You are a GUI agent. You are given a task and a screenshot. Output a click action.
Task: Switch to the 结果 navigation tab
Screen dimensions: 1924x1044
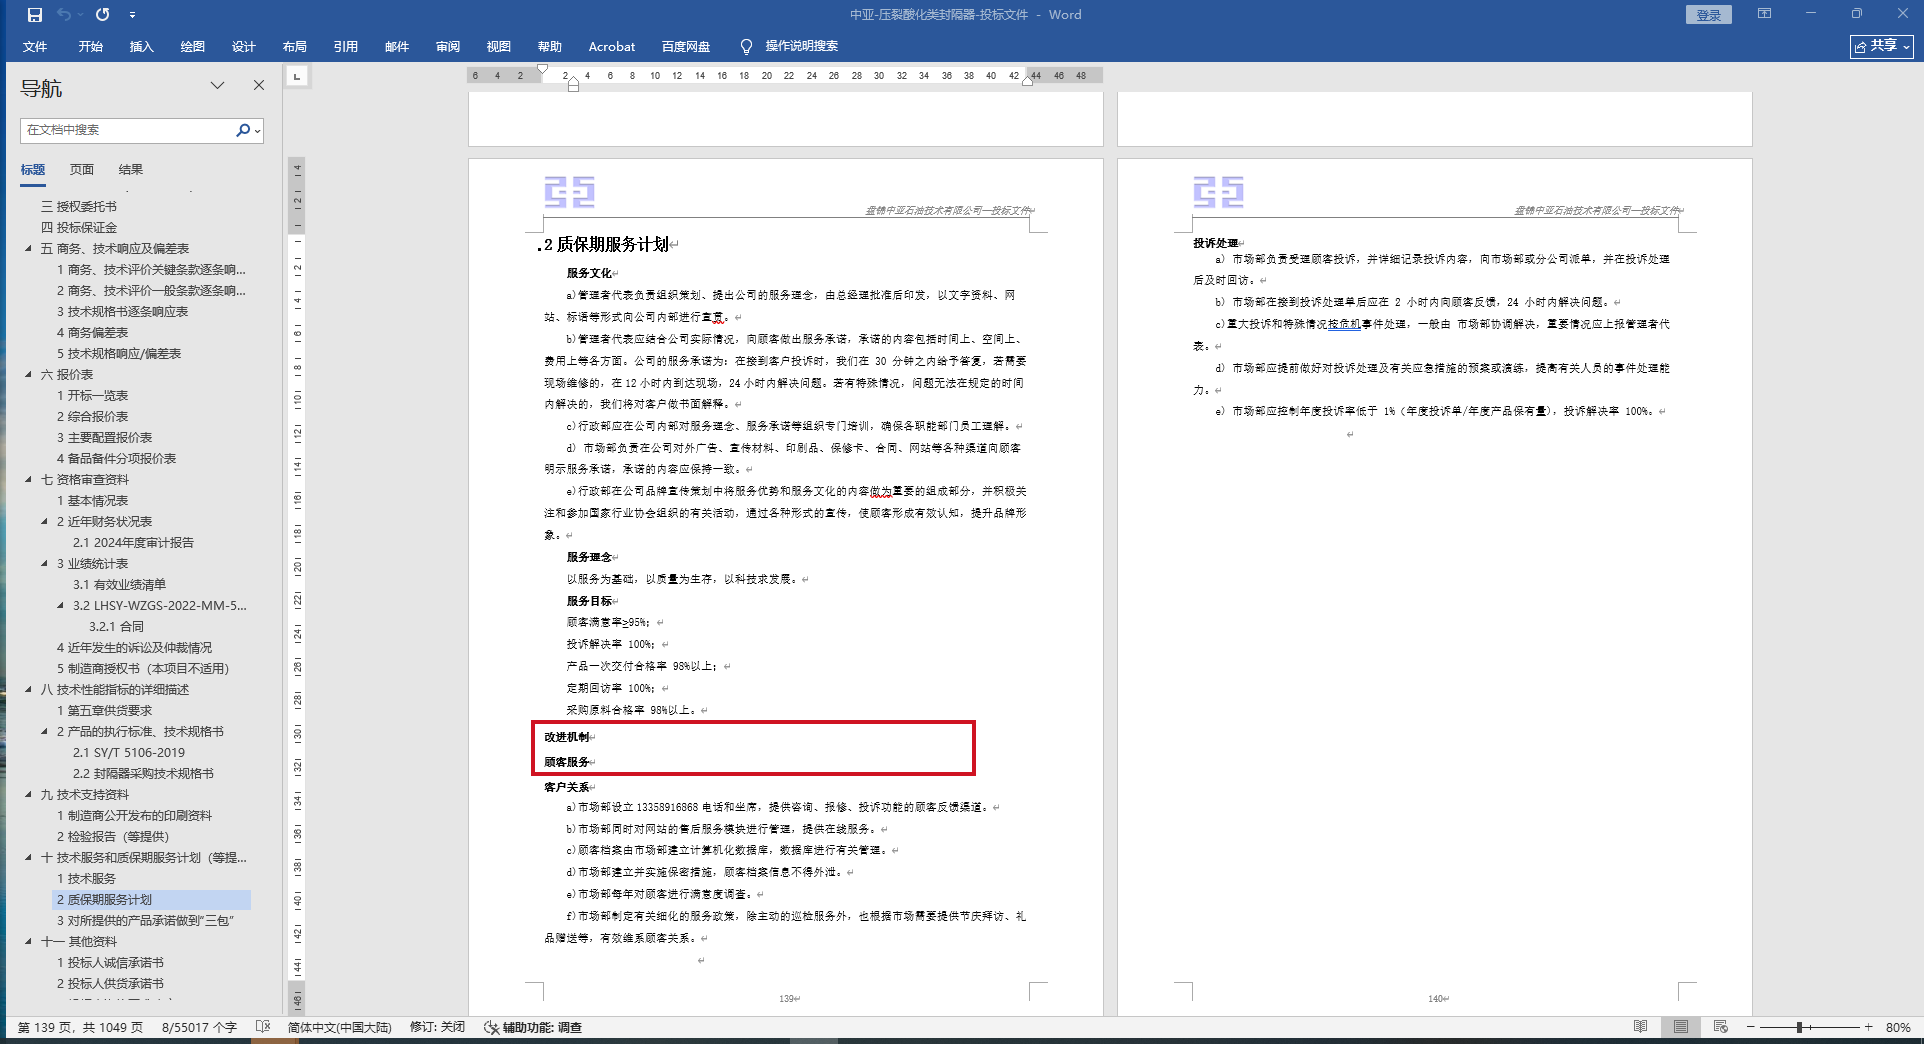click(x=131, y=169)
